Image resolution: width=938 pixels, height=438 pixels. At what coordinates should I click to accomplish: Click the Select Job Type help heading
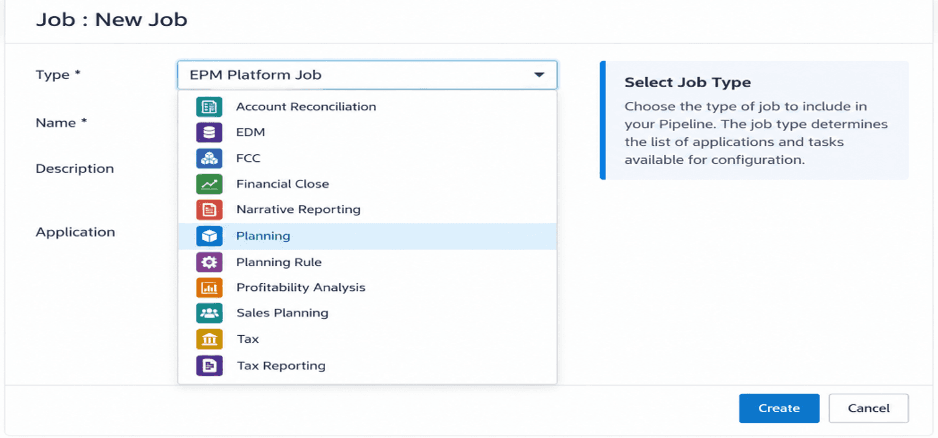688,83
